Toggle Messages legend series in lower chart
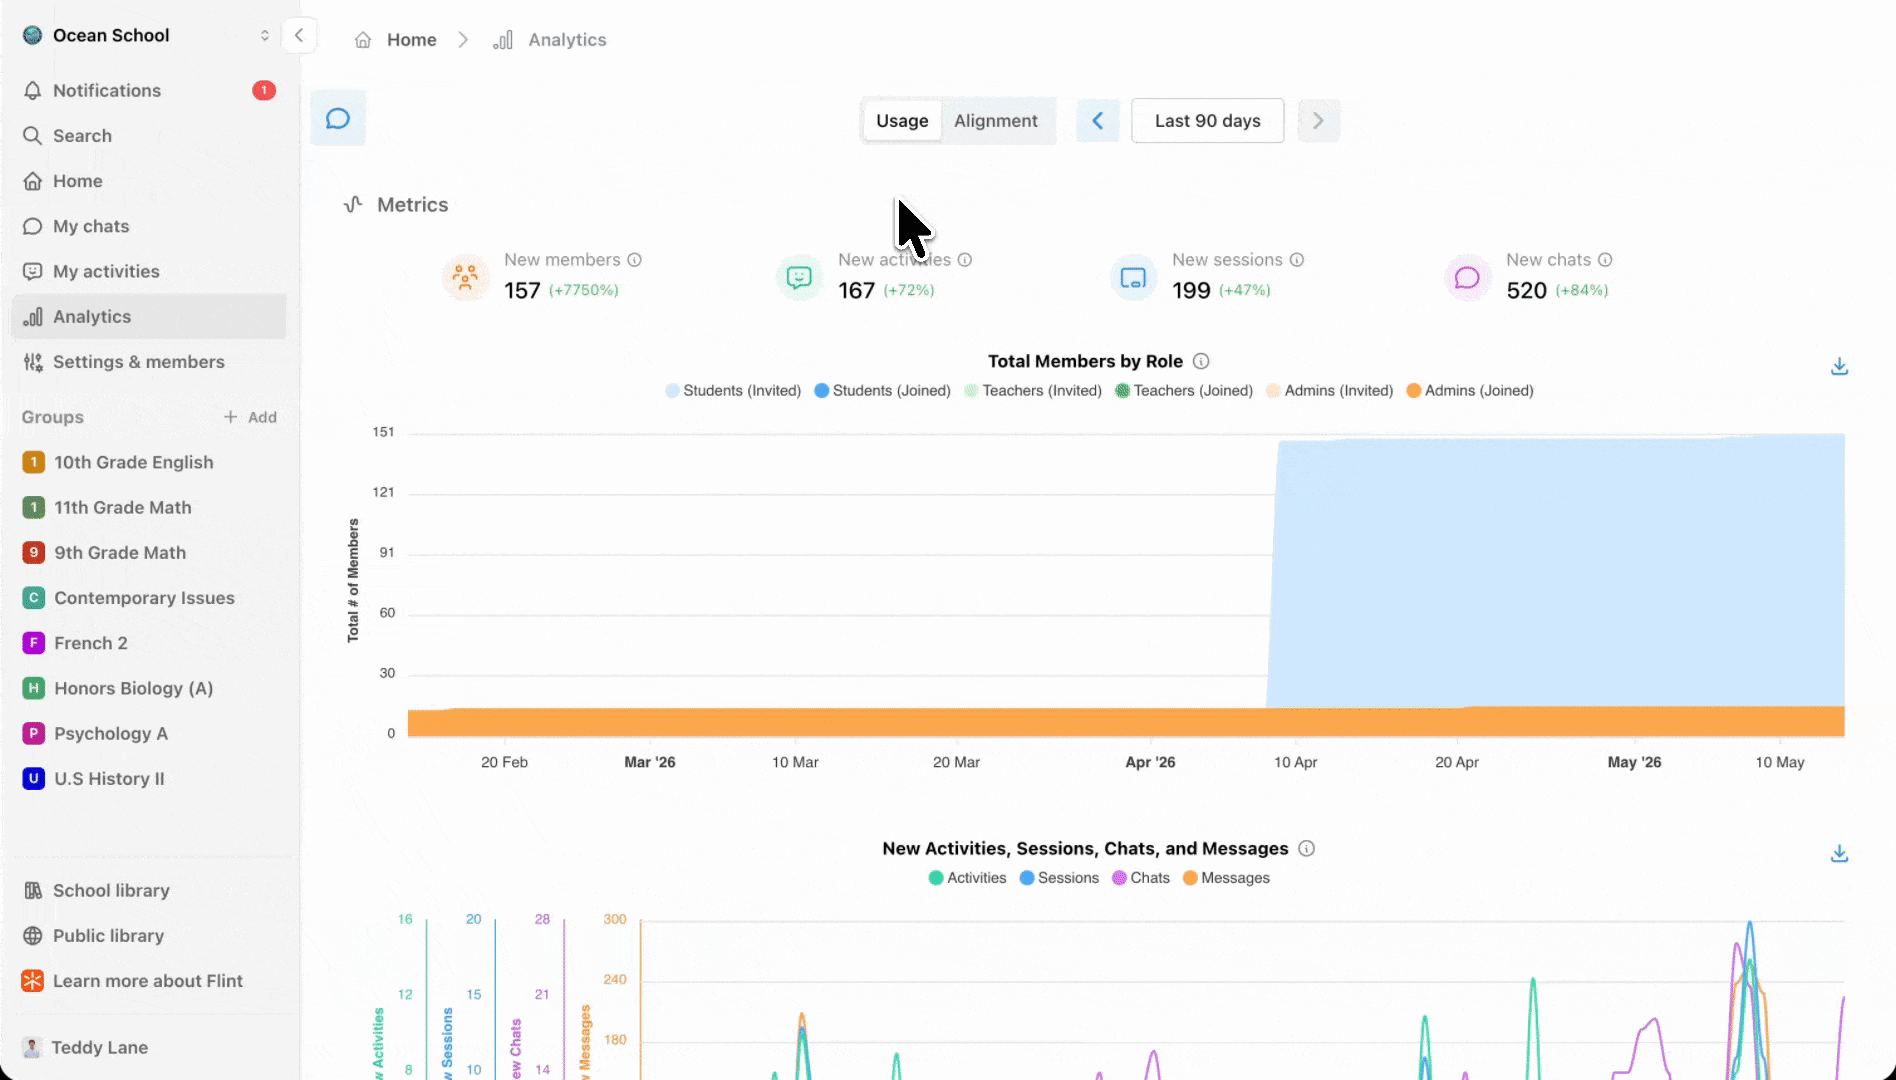 (1226, 878)
